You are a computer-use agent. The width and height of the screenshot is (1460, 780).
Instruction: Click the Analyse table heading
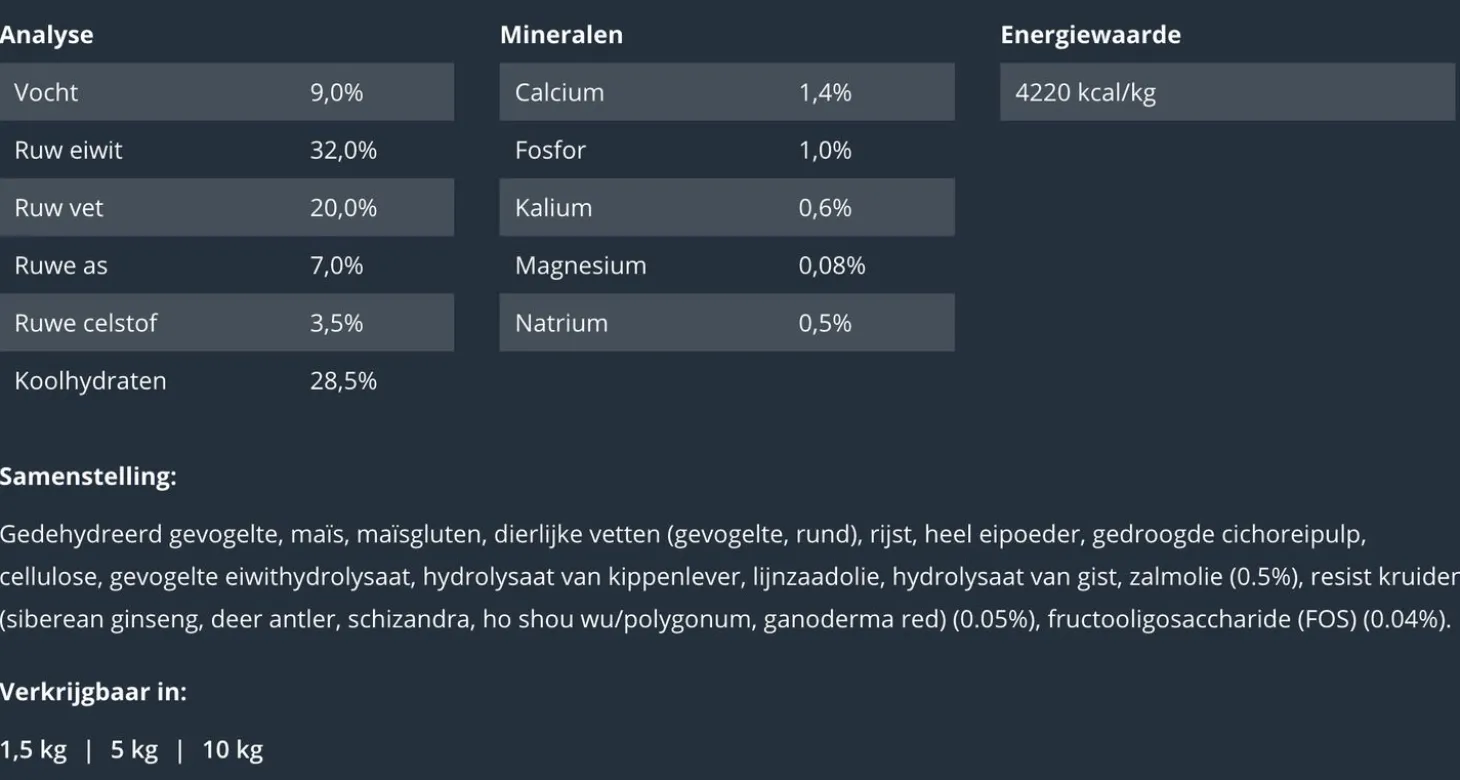tap(47, 35)
